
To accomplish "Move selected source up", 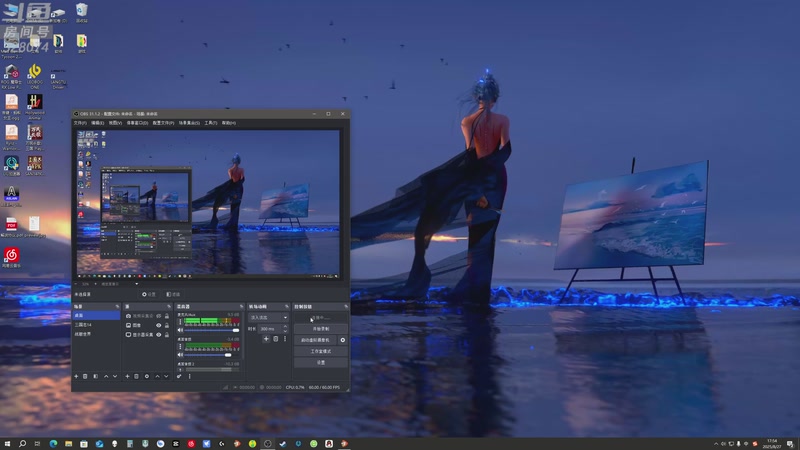I will pos(157,377).
